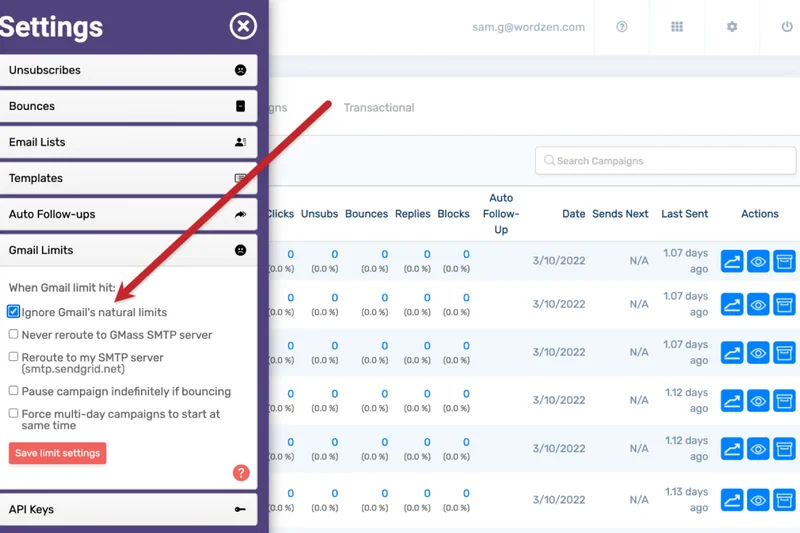The image size is (800, 533).
Task: Expand the Auto Follow-ups section
Action: tap(128, 214)
